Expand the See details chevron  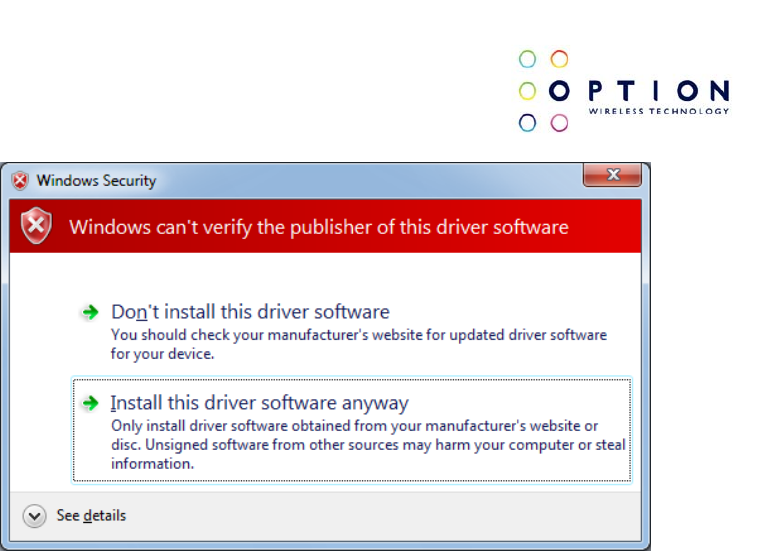click(x=34, y=516)
